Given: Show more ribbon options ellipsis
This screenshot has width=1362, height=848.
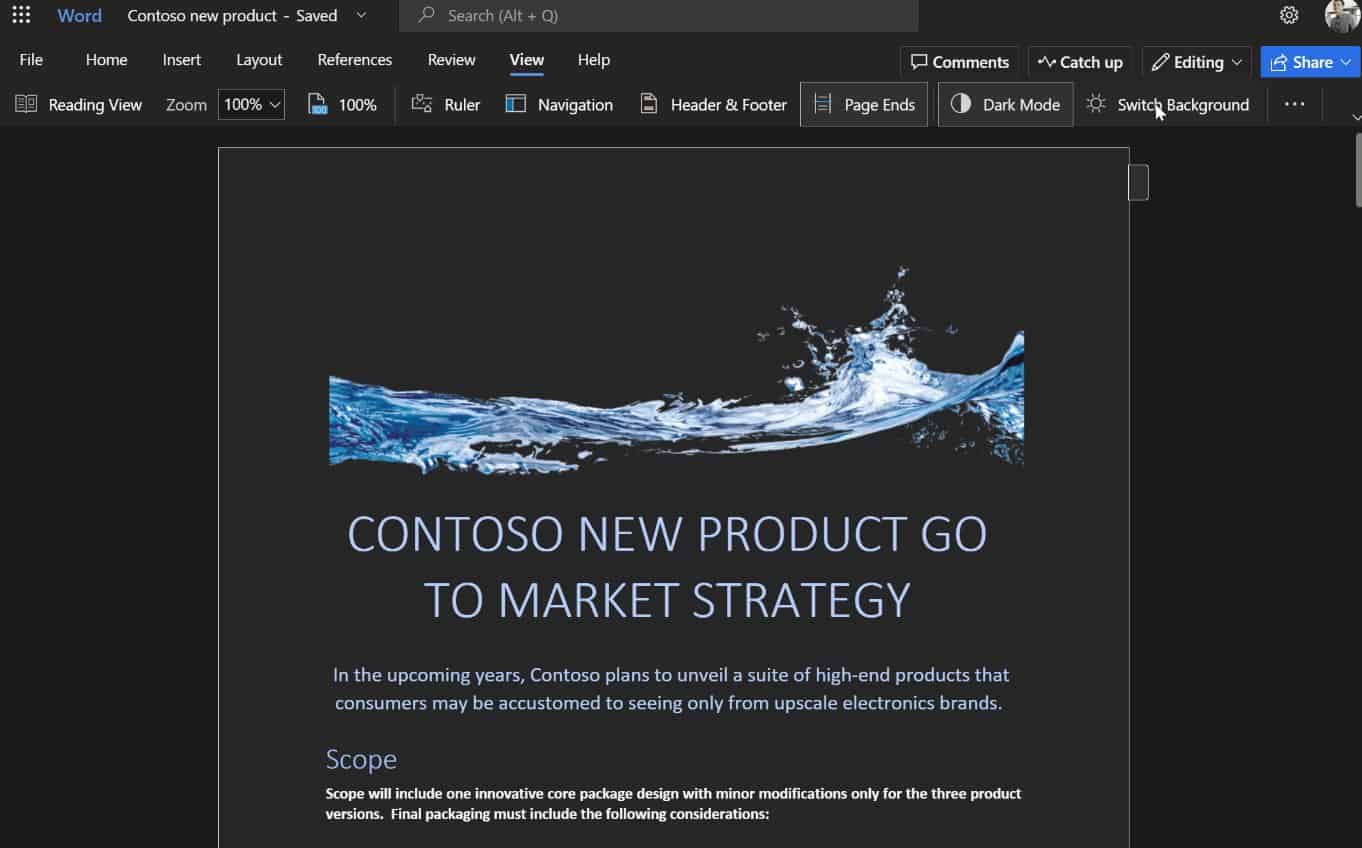Looking at the screenshot, I should [1294, 104].
